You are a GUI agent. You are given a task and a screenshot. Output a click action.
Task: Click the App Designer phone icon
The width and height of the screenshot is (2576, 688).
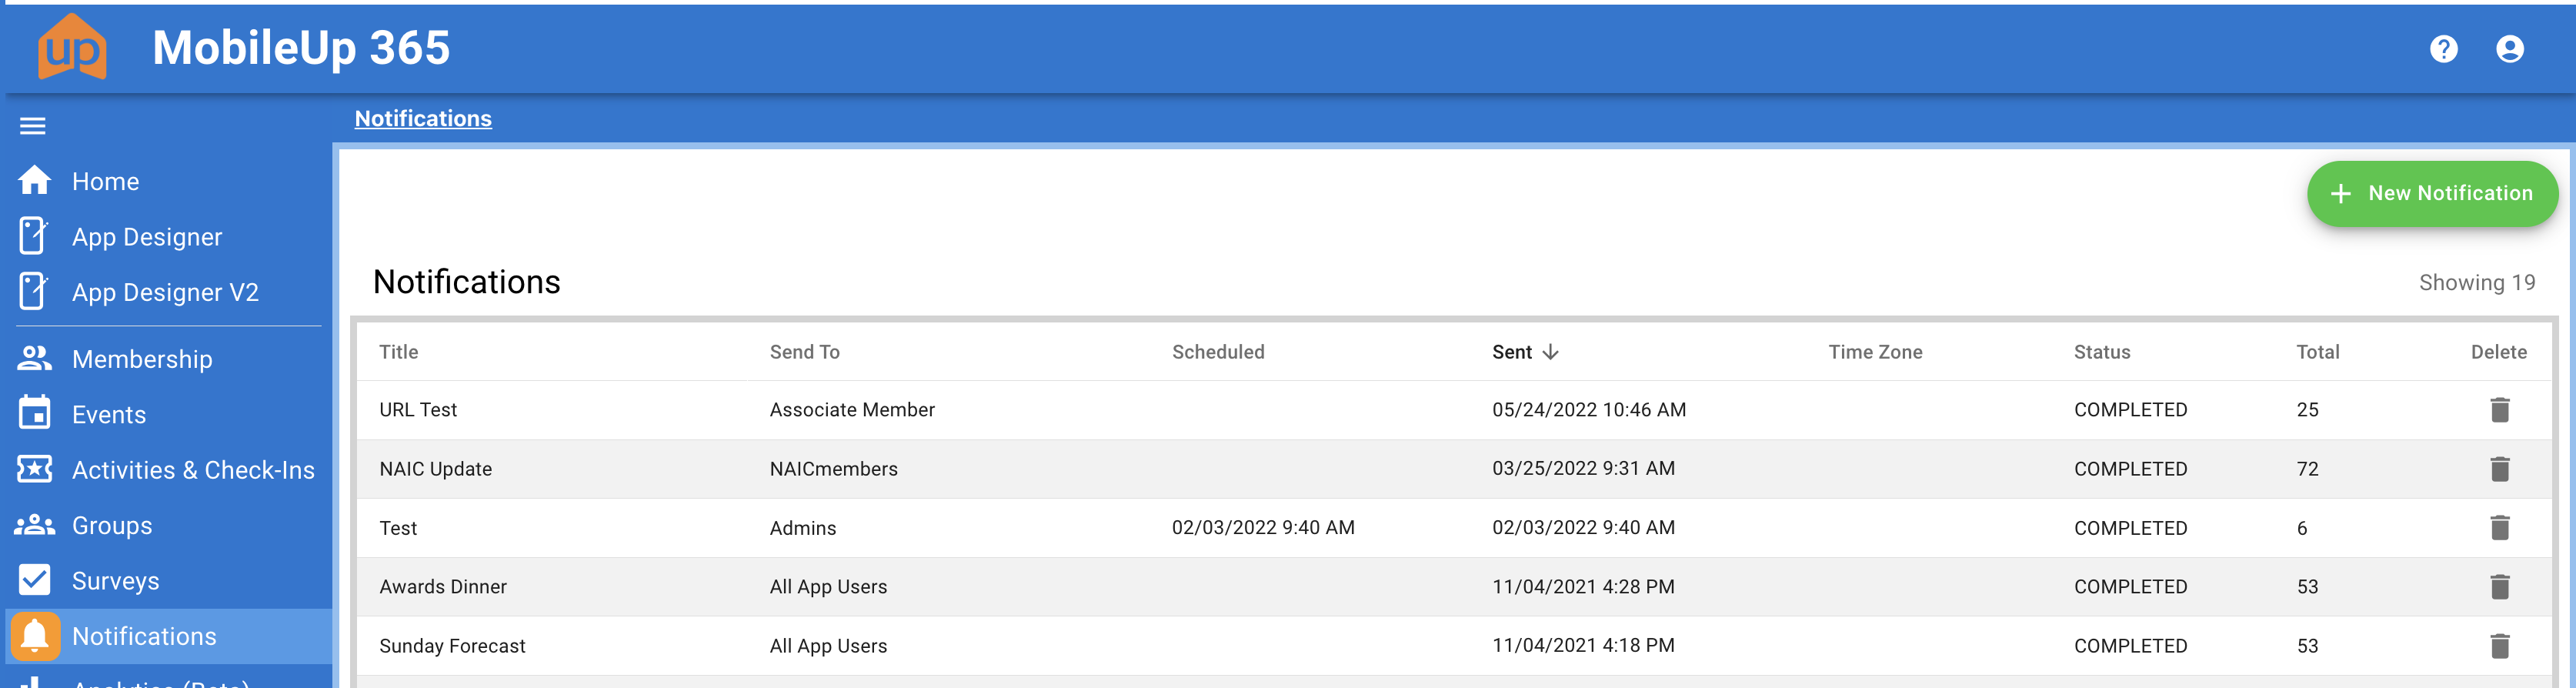coord(33,236)
